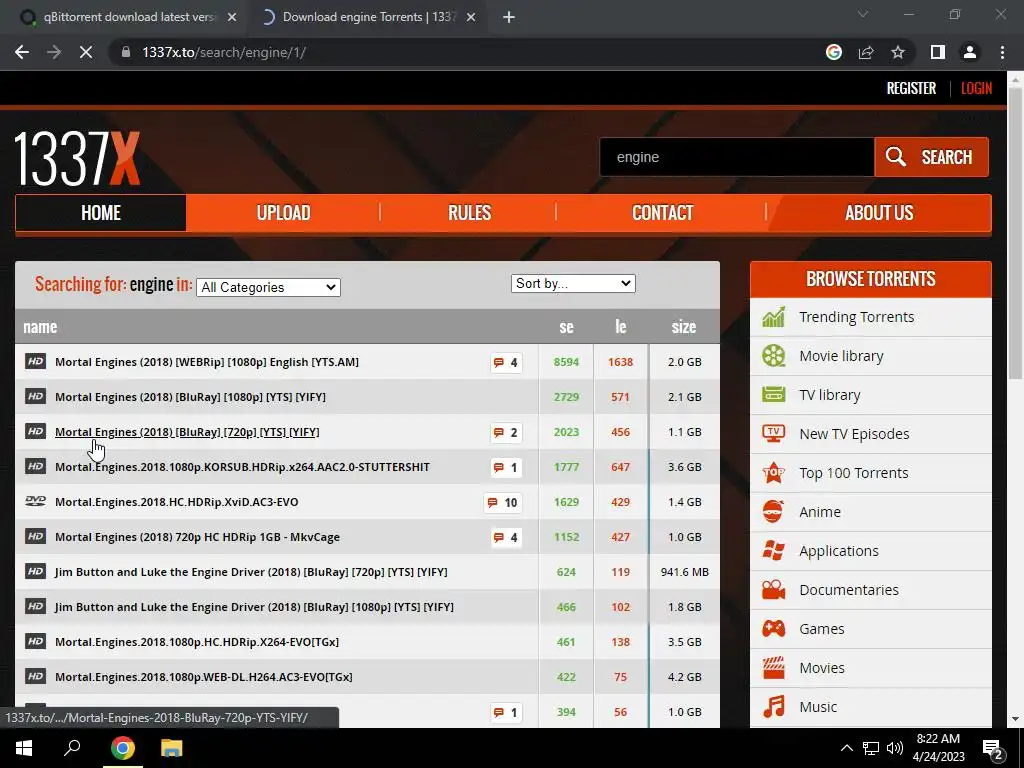Toggle the browser side panel icon
Screen dimensions: 1024x768
pos(938,52)
